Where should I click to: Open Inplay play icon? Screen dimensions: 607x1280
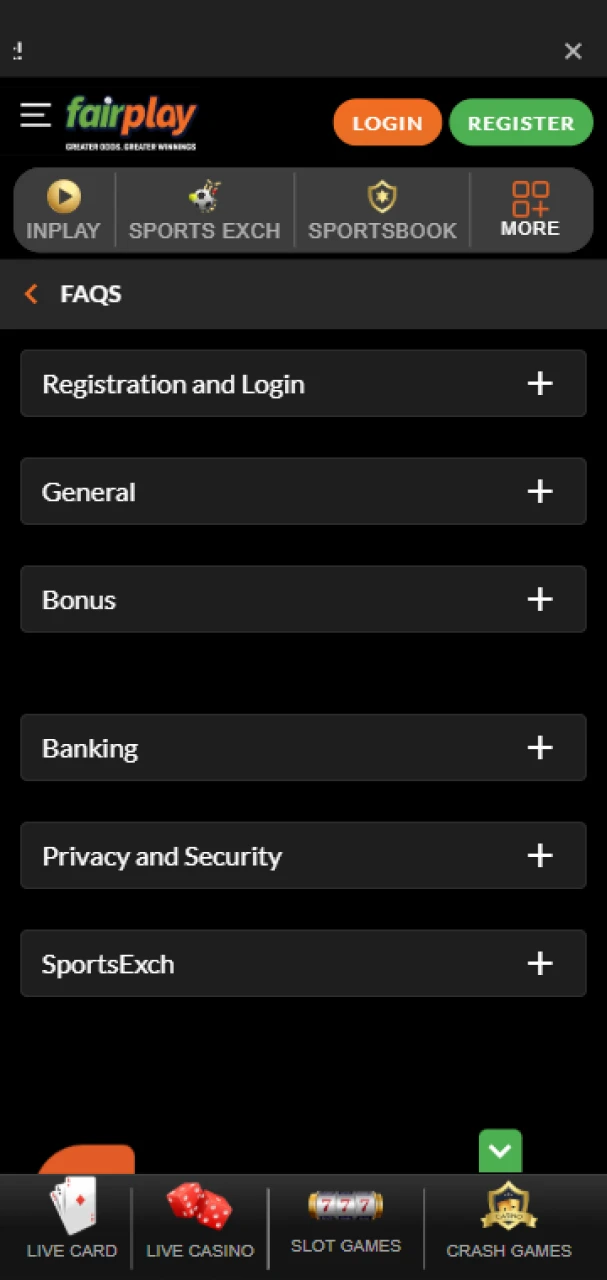click(64, 196)
